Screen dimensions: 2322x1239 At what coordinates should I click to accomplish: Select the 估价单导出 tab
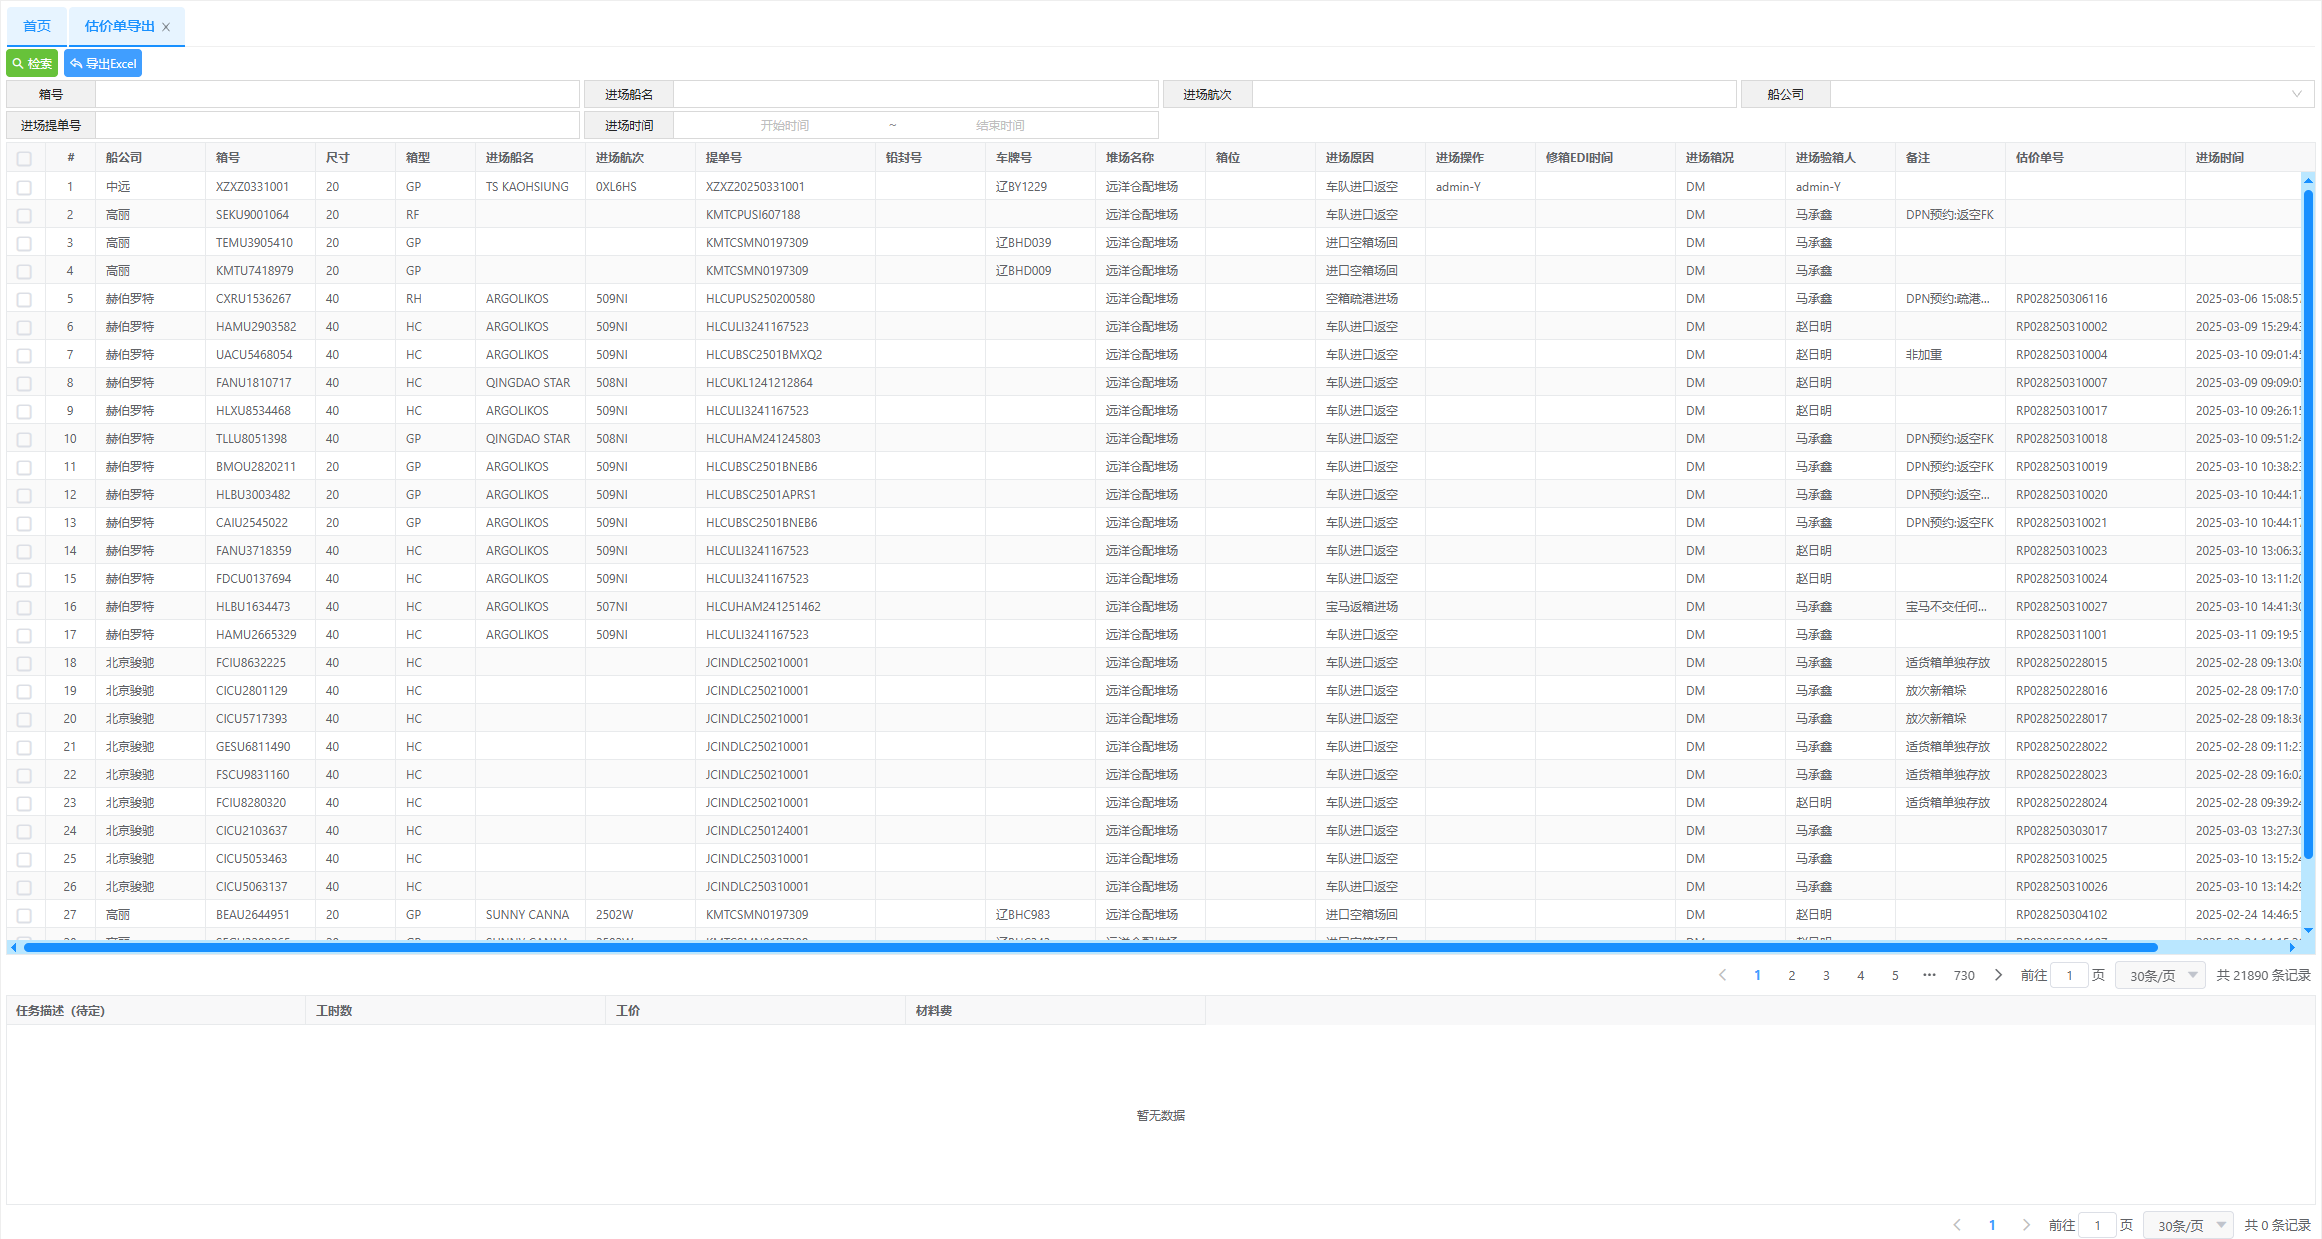tap(119, 26)
